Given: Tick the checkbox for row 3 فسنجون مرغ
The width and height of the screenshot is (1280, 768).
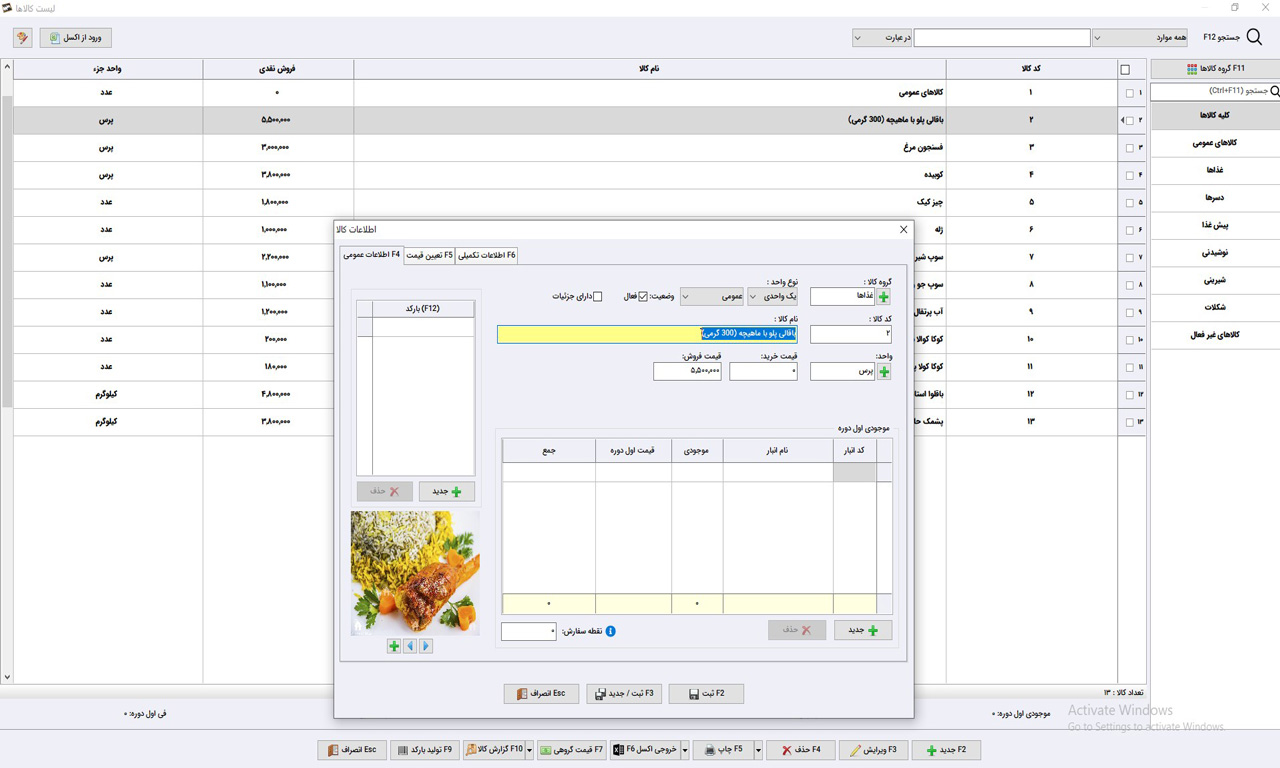Looking at the screenshot, I should (1130, 148).
